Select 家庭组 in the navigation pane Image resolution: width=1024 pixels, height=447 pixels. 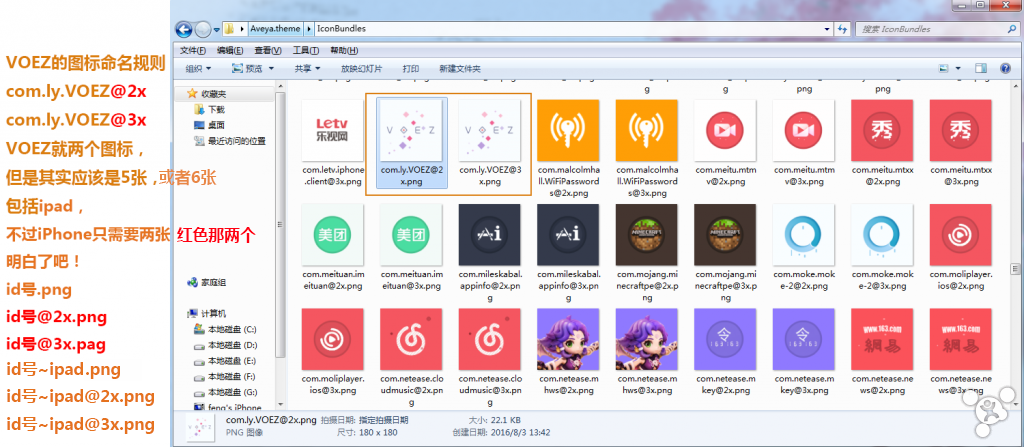click(x=206, y=282)
